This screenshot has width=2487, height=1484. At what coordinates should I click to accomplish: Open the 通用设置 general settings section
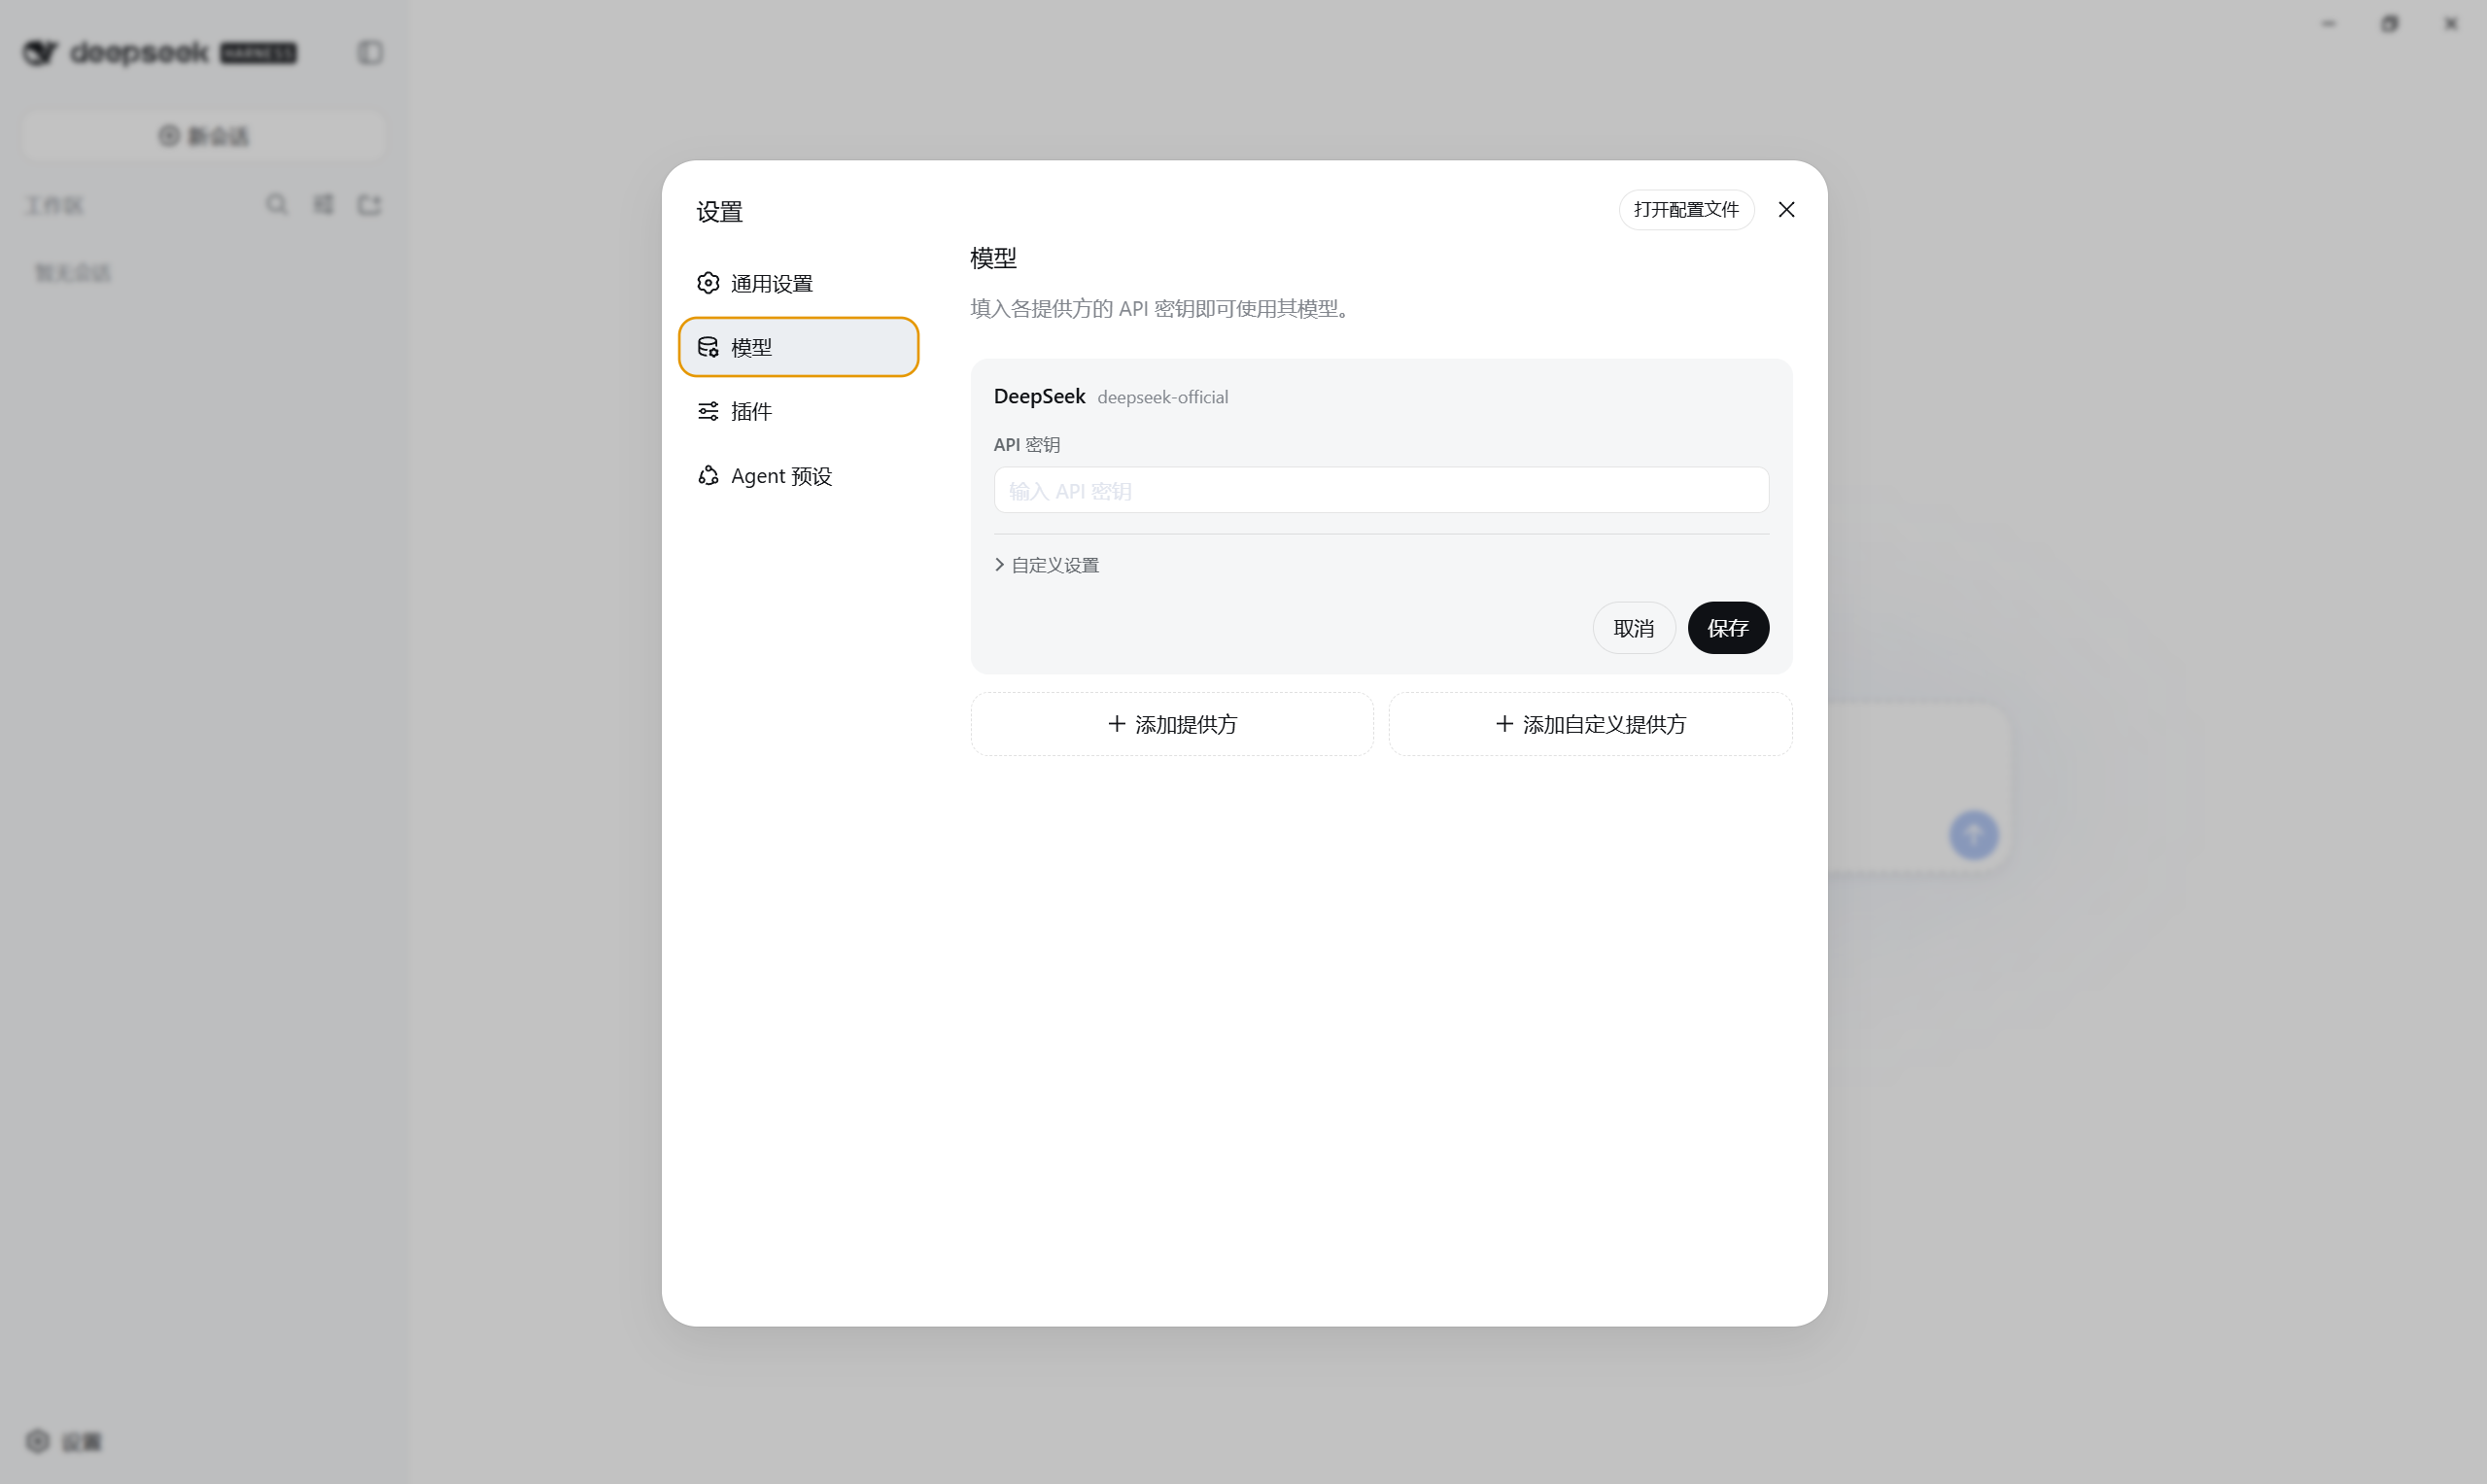[798, 283]
